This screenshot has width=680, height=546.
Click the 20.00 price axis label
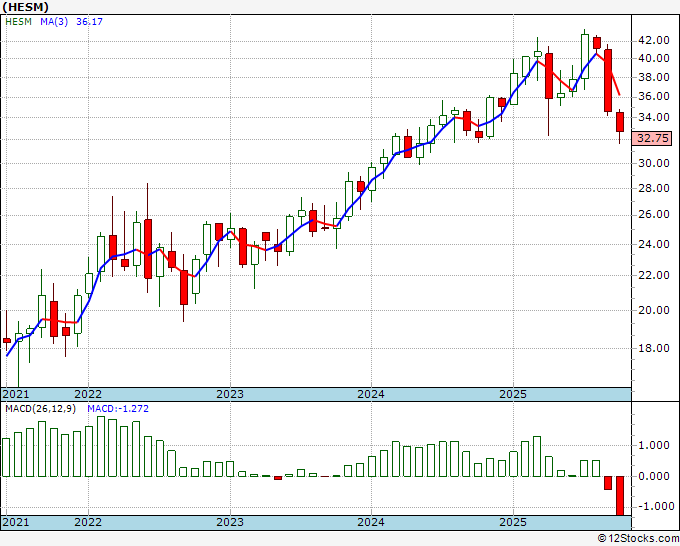(654, 310)
